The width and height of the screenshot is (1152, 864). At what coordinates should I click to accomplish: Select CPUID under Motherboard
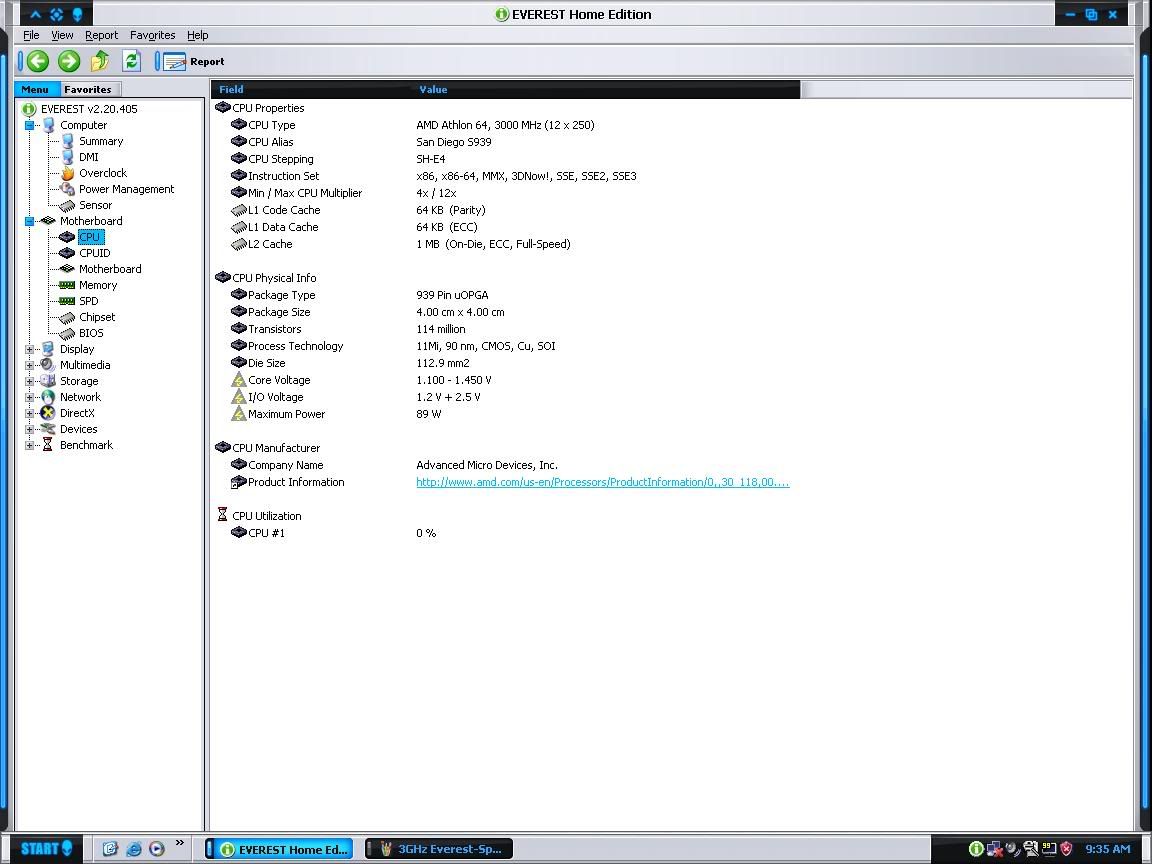pyautogui.click(x=94, y=253)
